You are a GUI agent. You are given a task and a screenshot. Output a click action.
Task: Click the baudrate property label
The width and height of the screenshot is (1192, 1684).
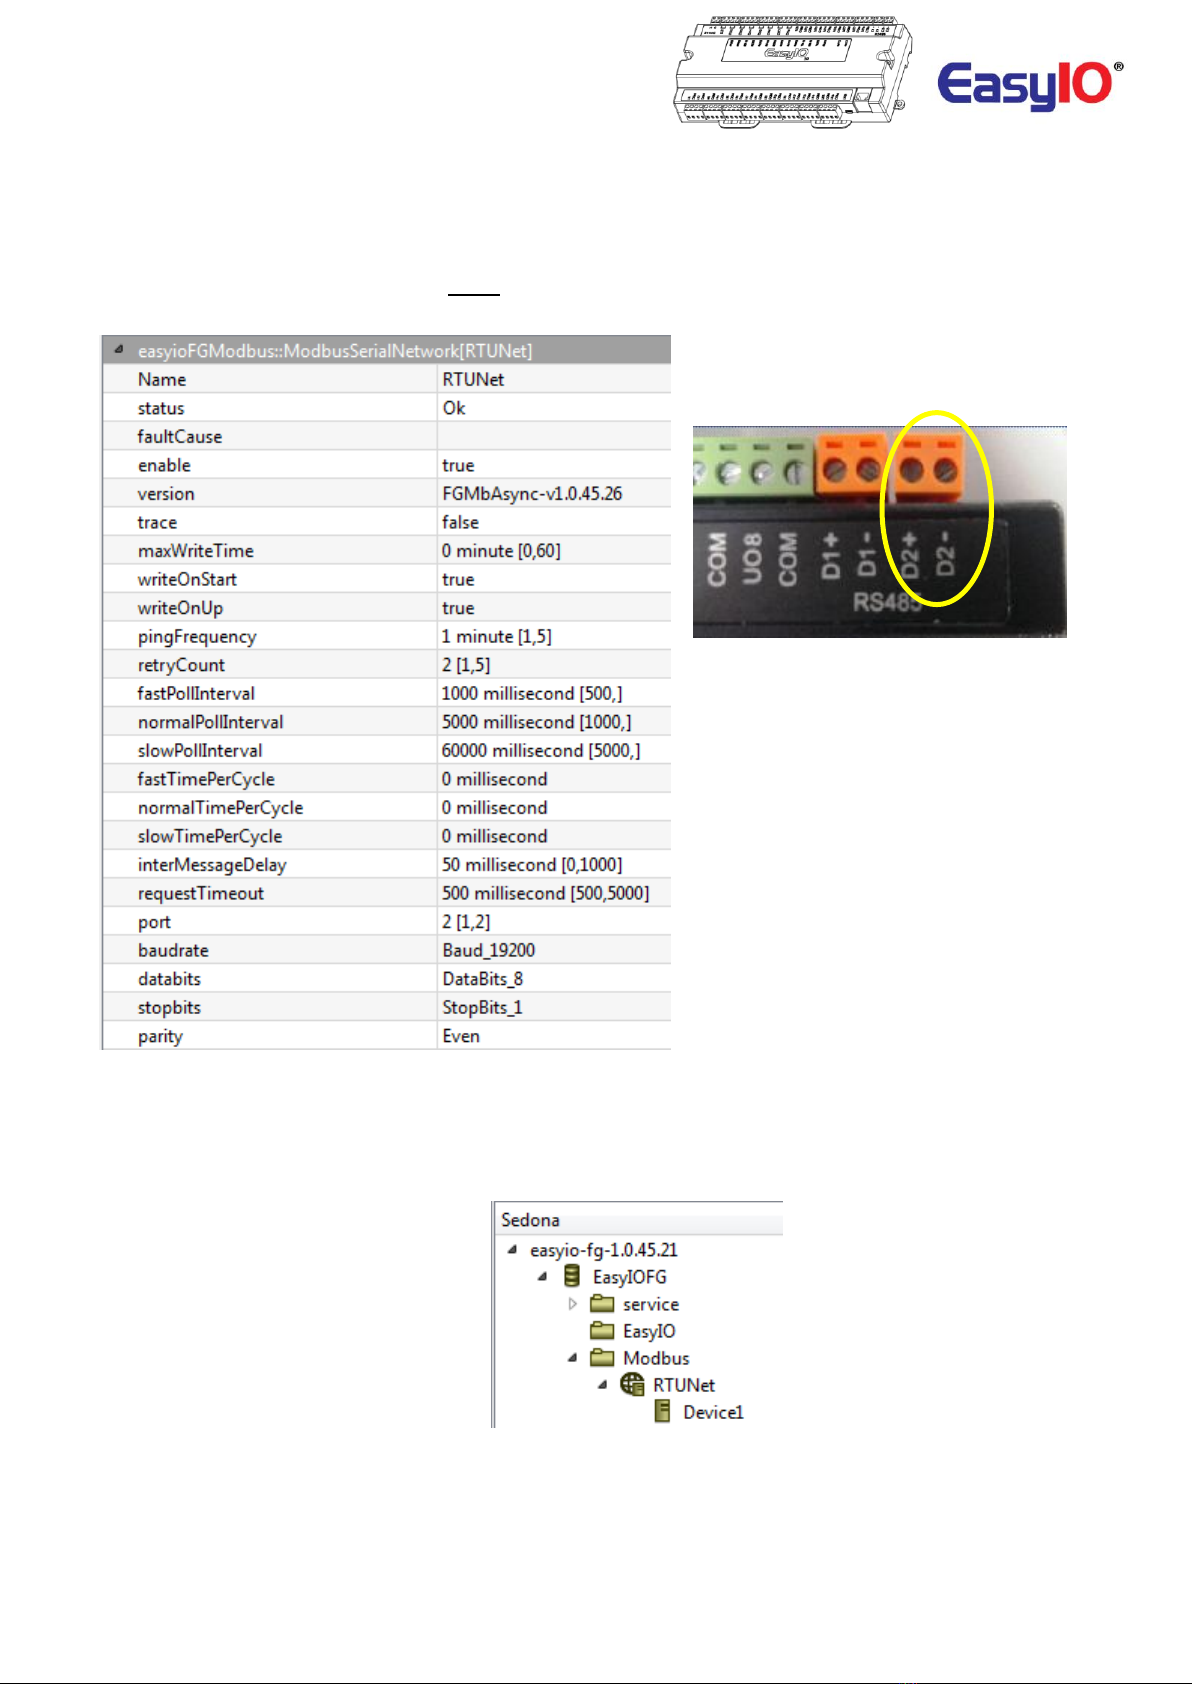(x=173, y=950)
